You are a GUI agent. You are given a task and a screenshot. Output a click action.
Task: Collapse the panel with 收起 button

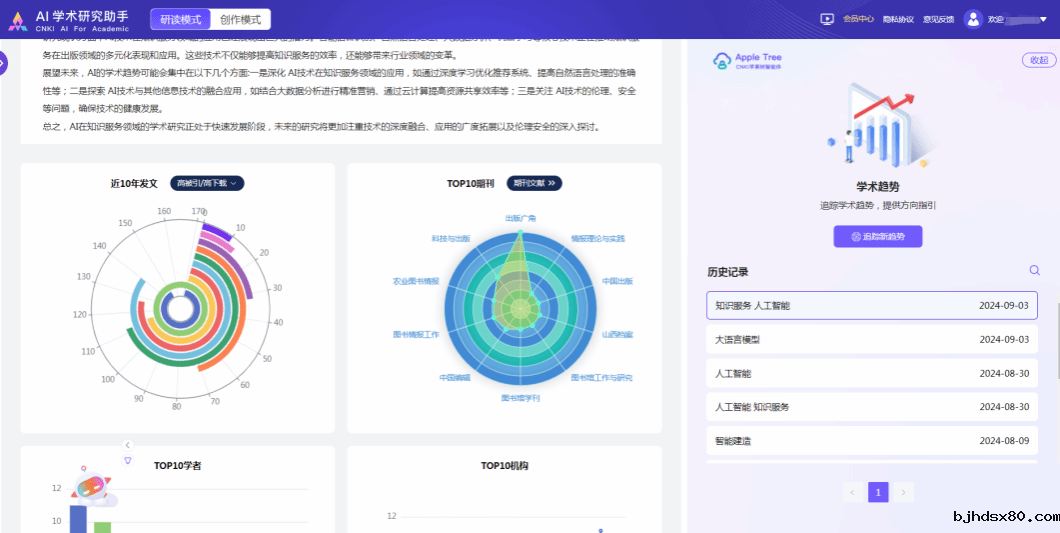[1038, 60]
